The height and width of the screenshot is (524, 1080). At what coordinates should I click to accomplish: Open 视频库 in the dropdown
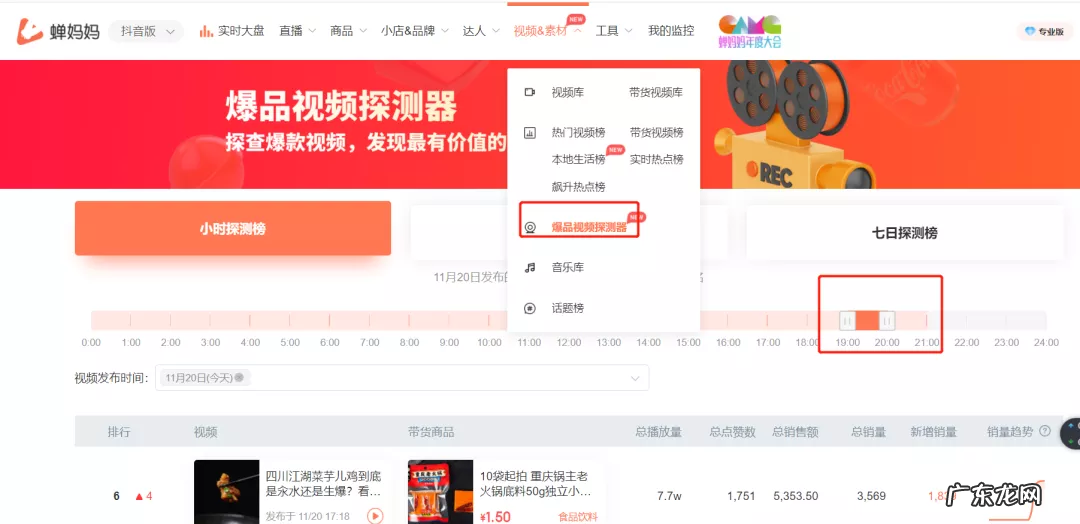coord(568,92)
